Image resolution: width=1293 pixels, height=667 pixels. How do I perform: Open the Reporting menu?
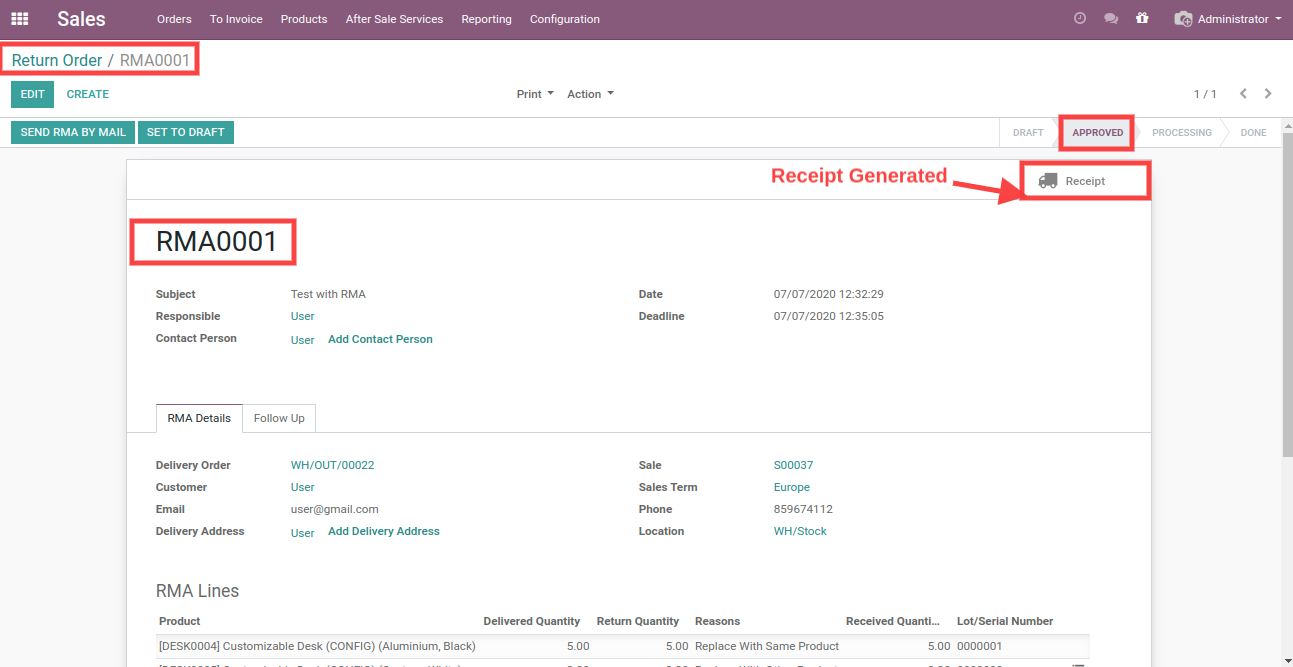point(486,19)
